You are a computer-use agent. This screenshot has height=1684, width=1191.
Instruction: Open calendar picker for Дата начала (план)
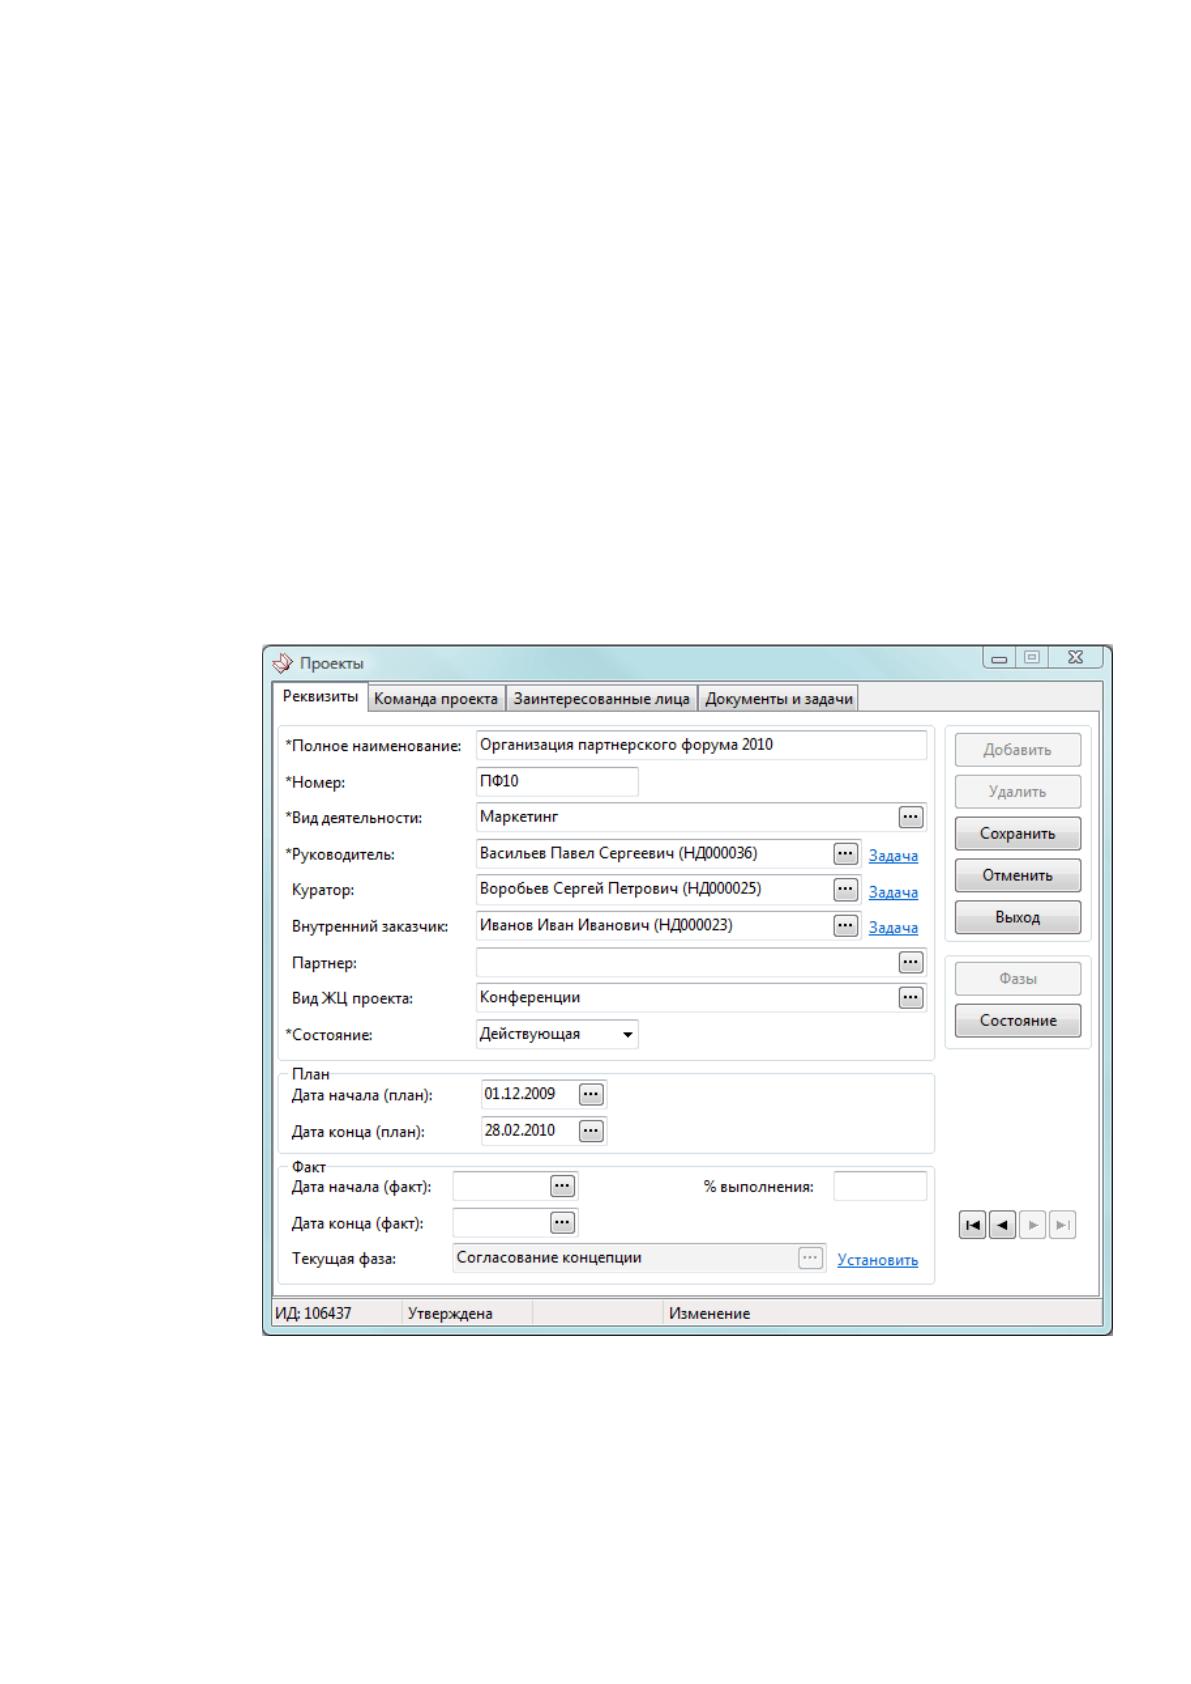592,1094
